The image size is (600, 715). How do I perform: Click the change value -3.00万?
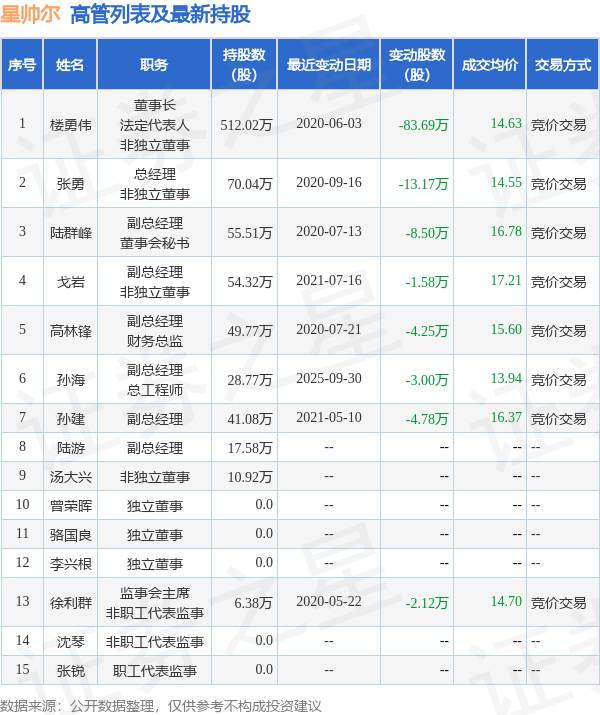pyautogui.click(x=427, y=379)
